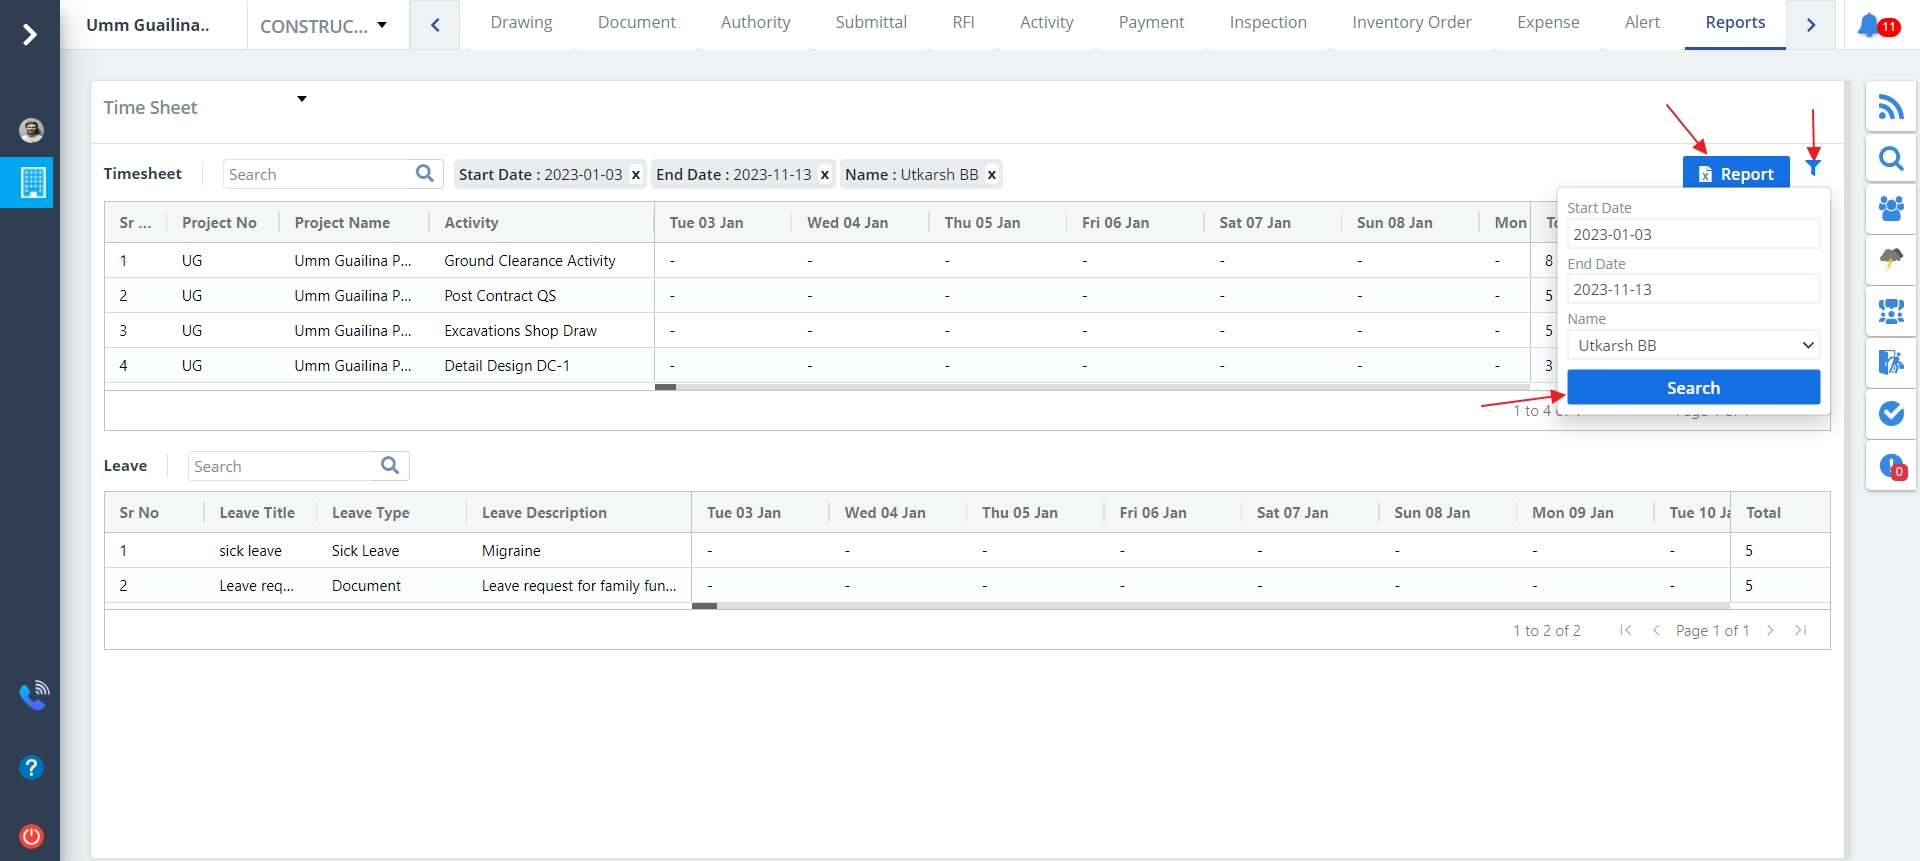The height and width of the screenshot is (861, 1920).
Task: Click the blue Search button in filter panel
Action: click(x=1693, y=388)
